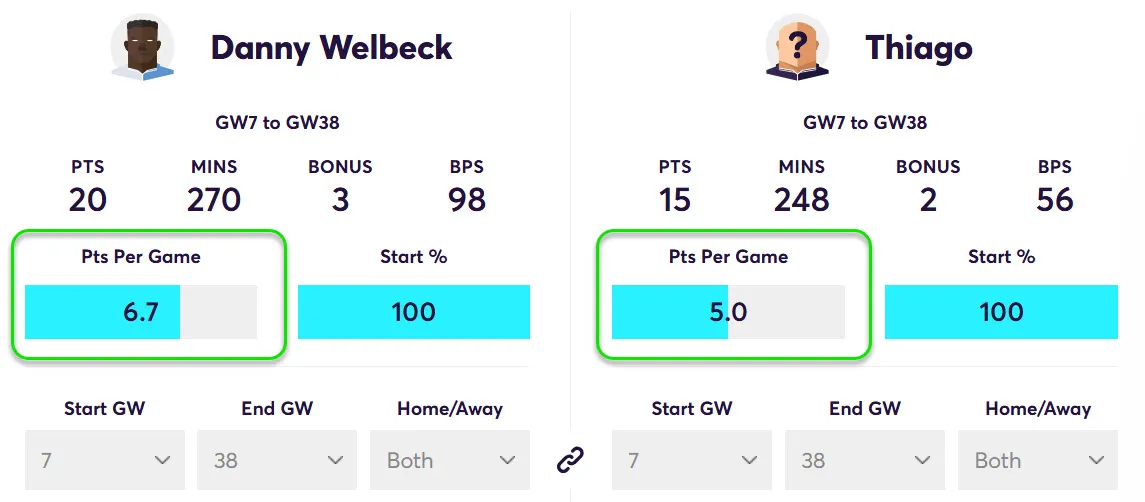
Task: Click Welbeck's Start % bar
Action: coord(414,312)
